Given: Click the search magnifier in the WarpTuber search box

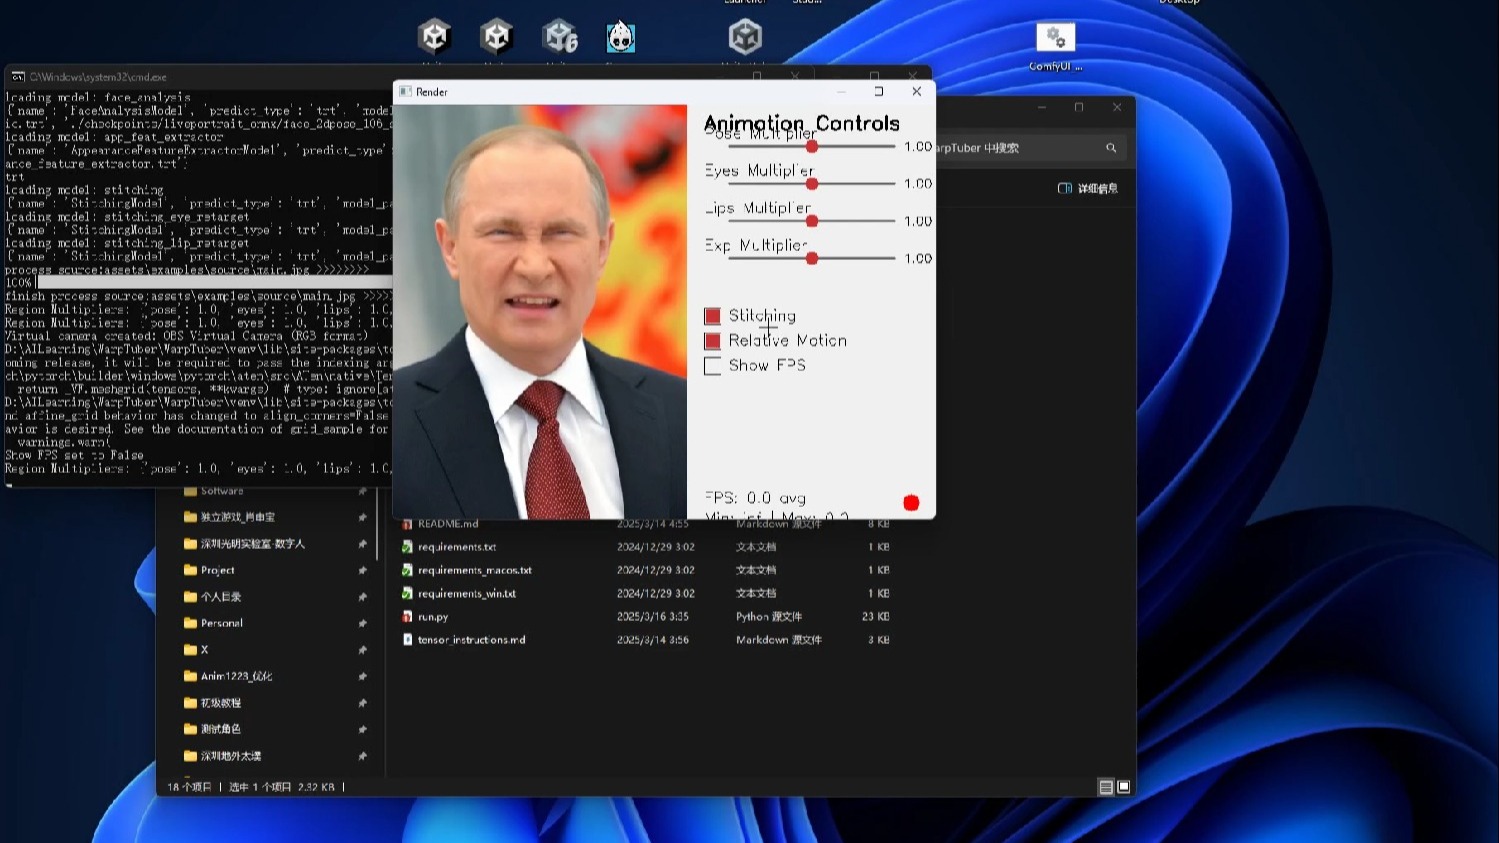Looking at the screenshot, I should pos(1110,147).
